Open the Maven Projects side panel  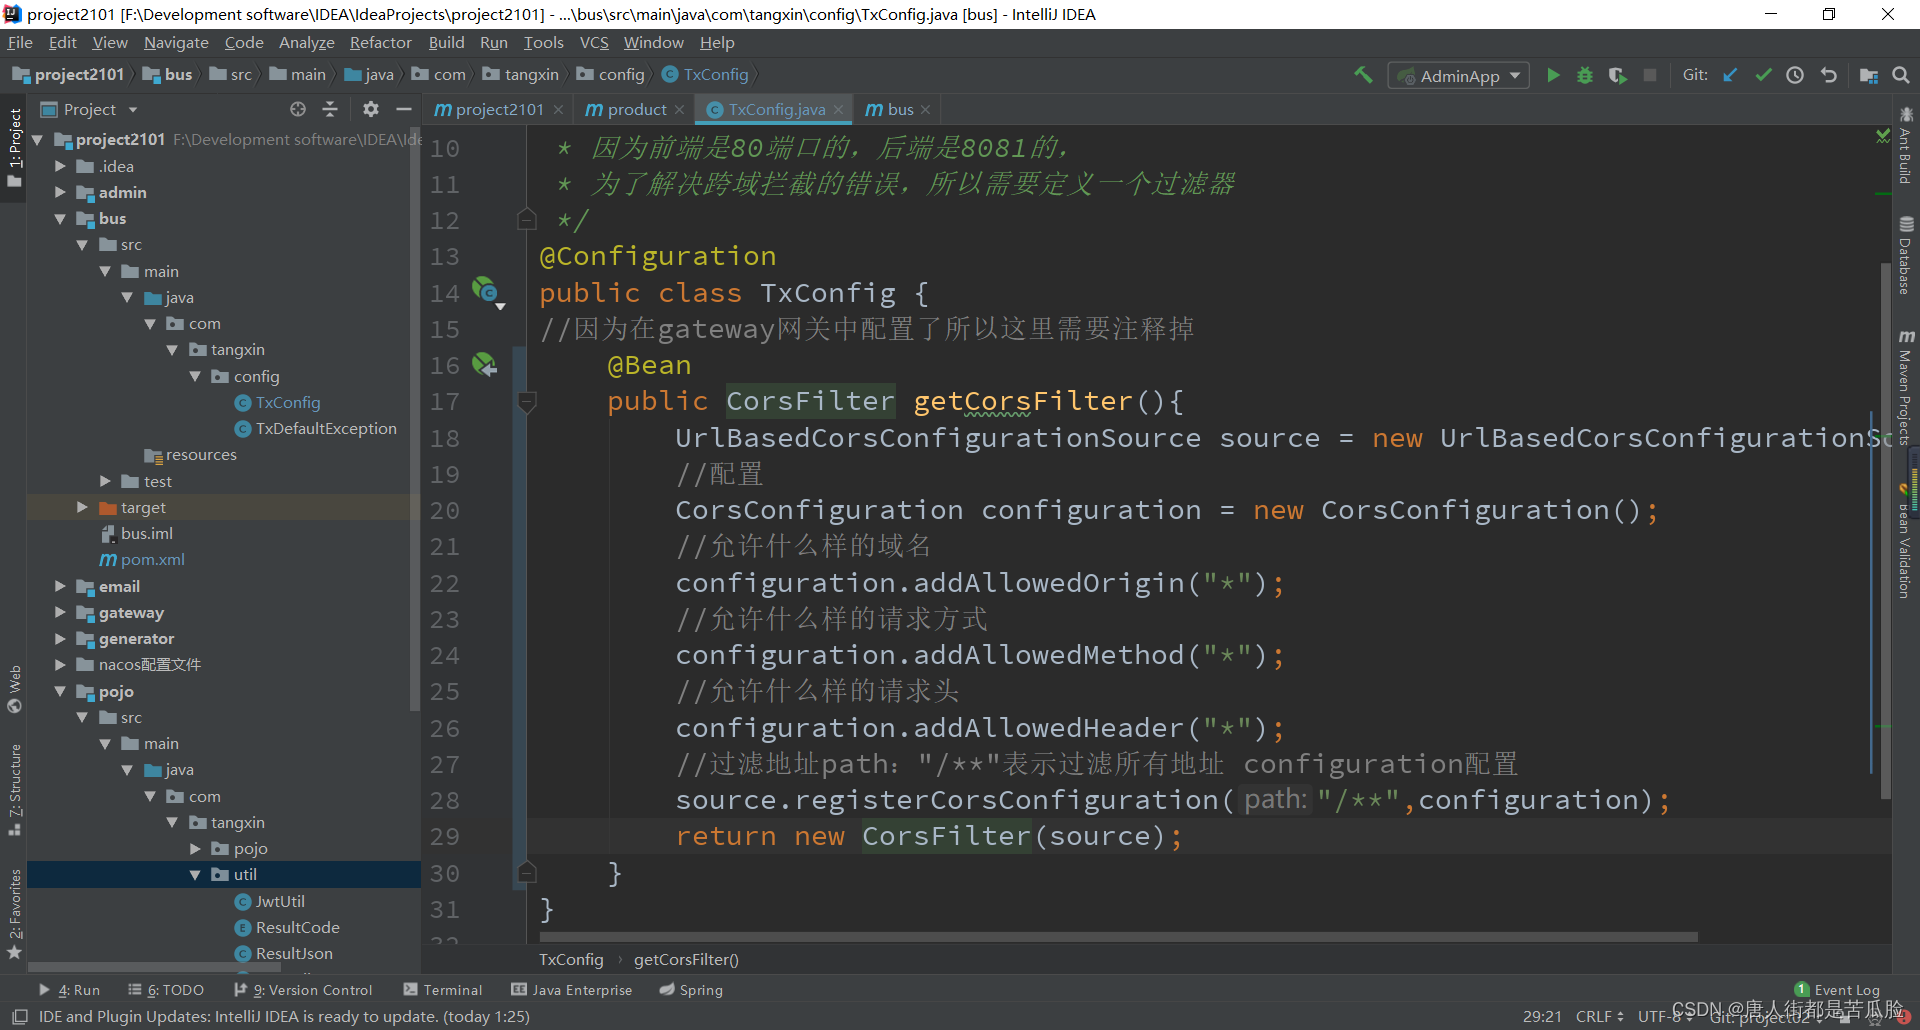coord(1906,386)
